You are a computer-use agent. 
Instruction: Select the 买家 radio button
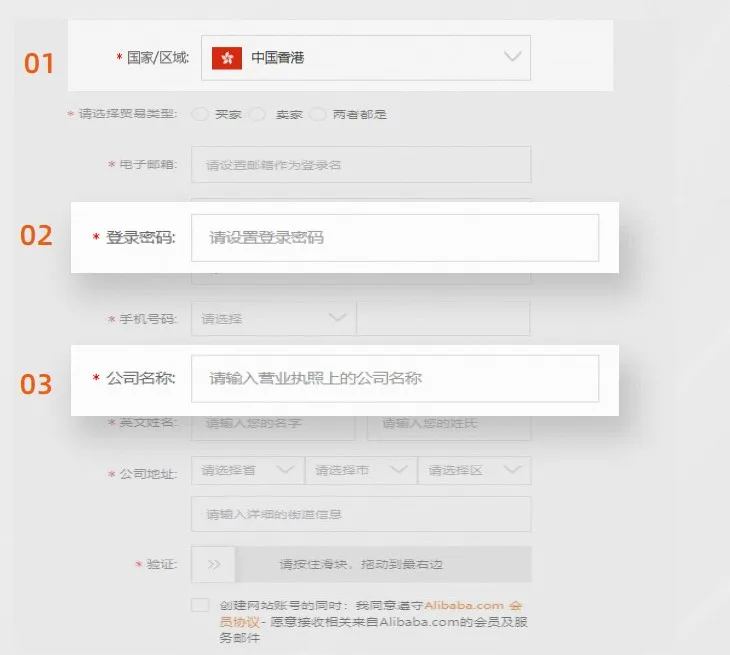click(199, 114)
